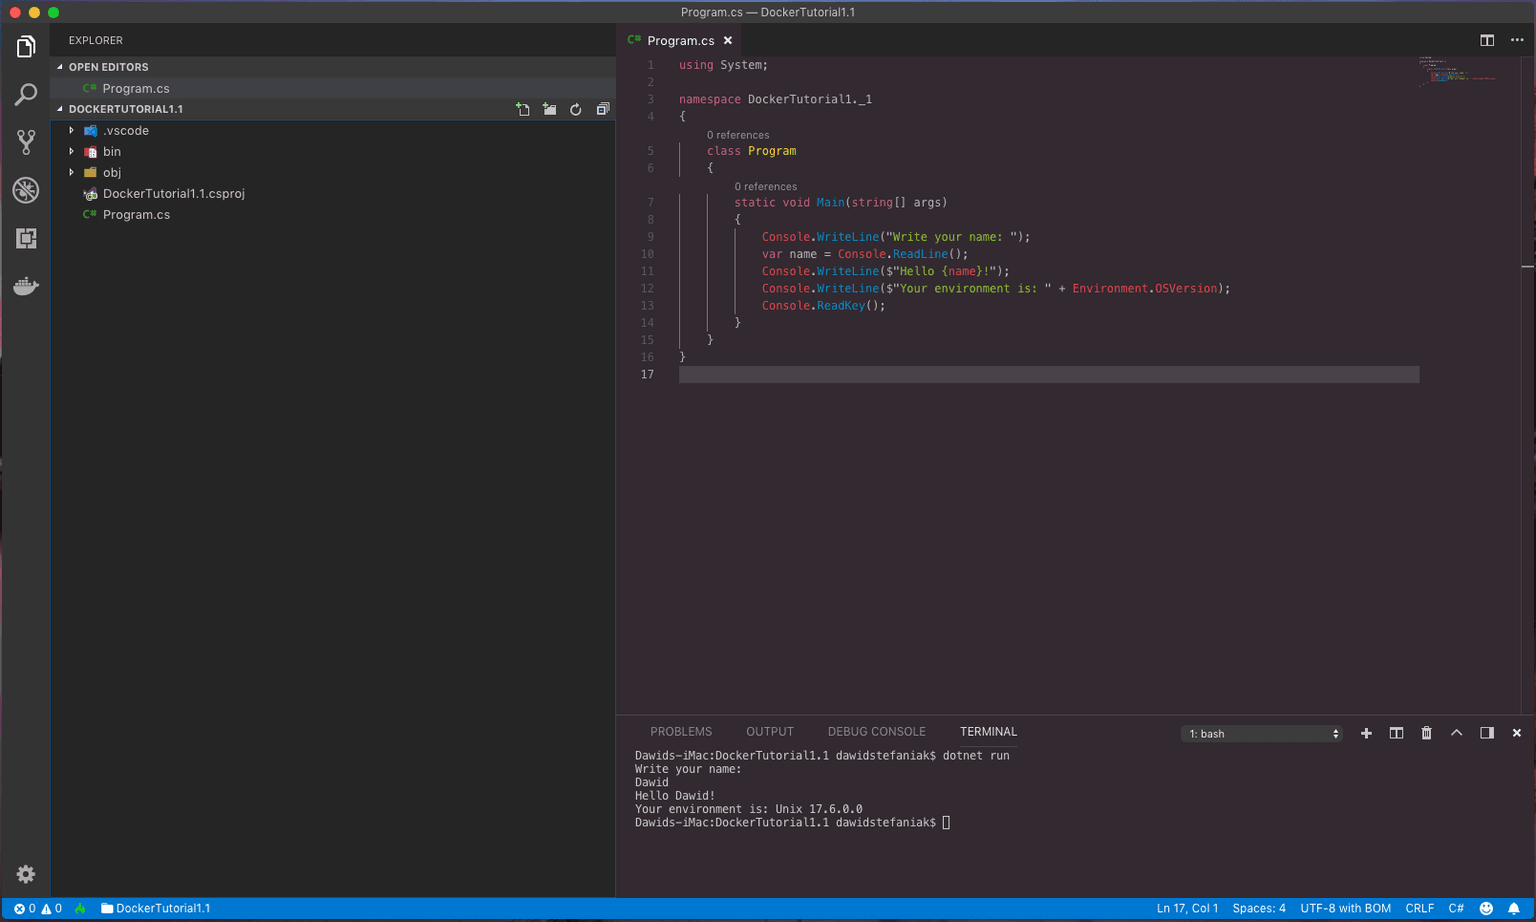The width and height of the screenshot is (1536, 922).
Task: Click 'Hello Dawid!' terminal output line
Action: [x=675, y=796]
